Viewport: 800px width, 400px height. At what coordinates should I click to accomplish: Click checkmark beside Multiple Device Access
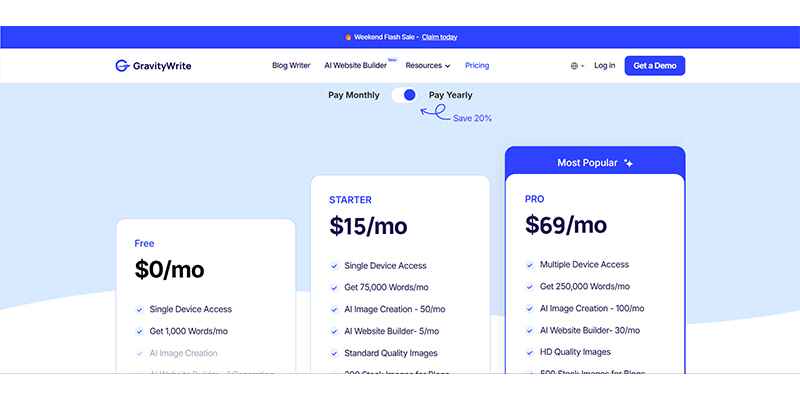pyautogui.click(x=530, y=265)
